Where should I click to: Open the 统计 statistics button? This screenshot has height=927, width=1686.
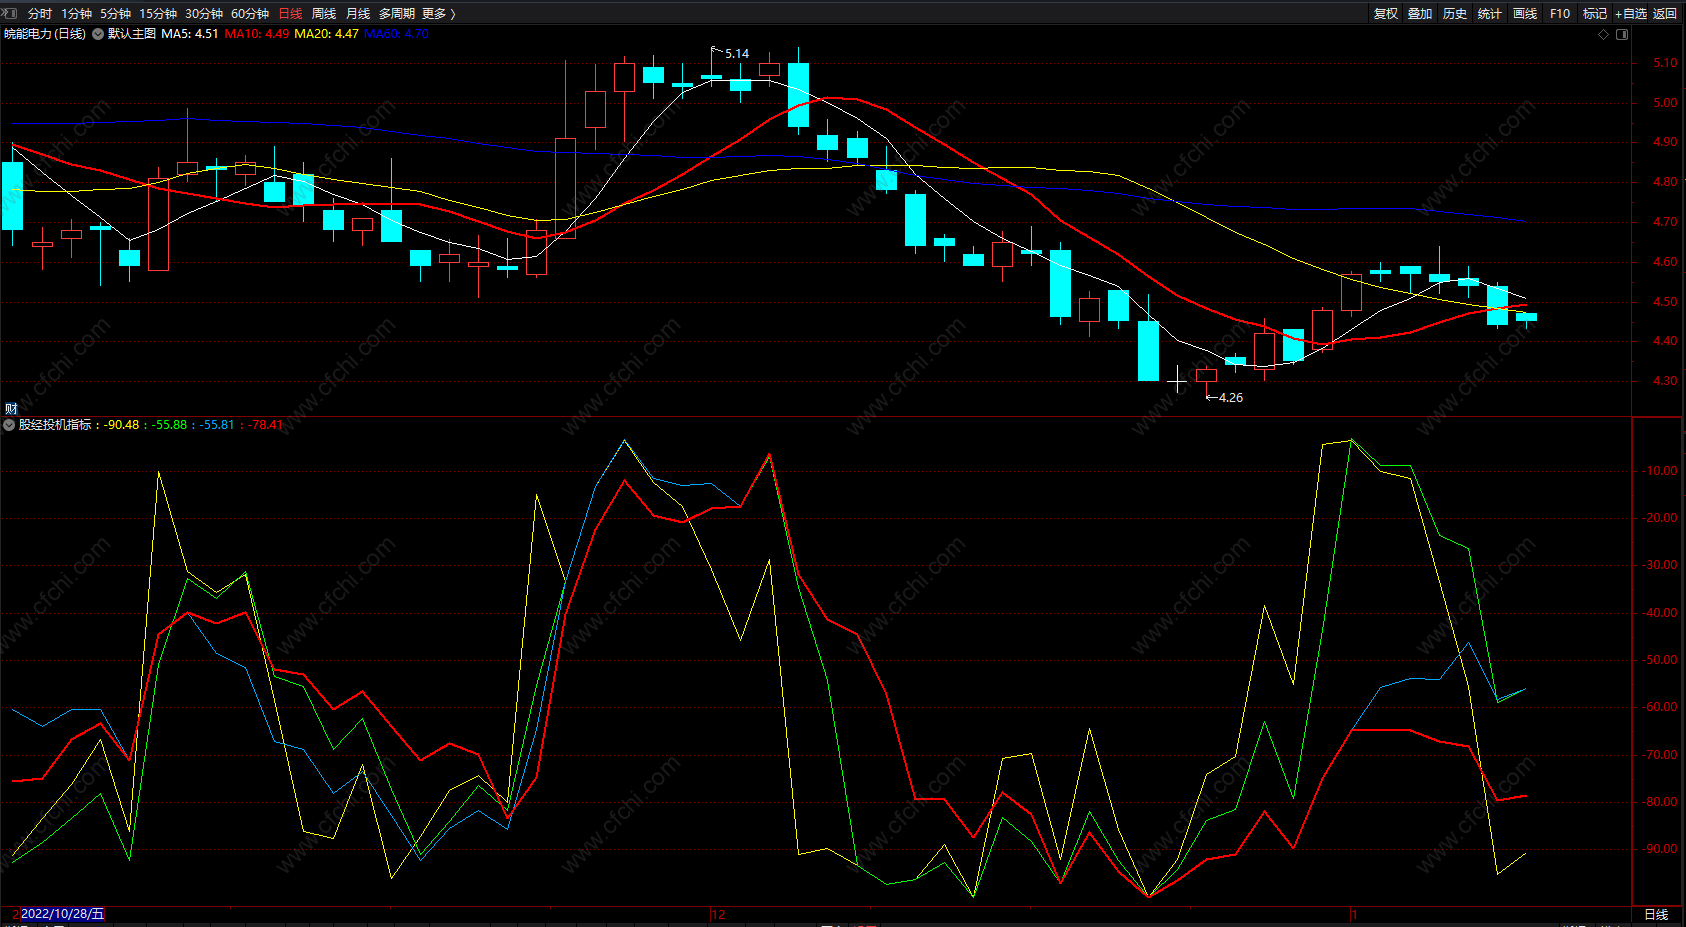(x=1490, y=14)
